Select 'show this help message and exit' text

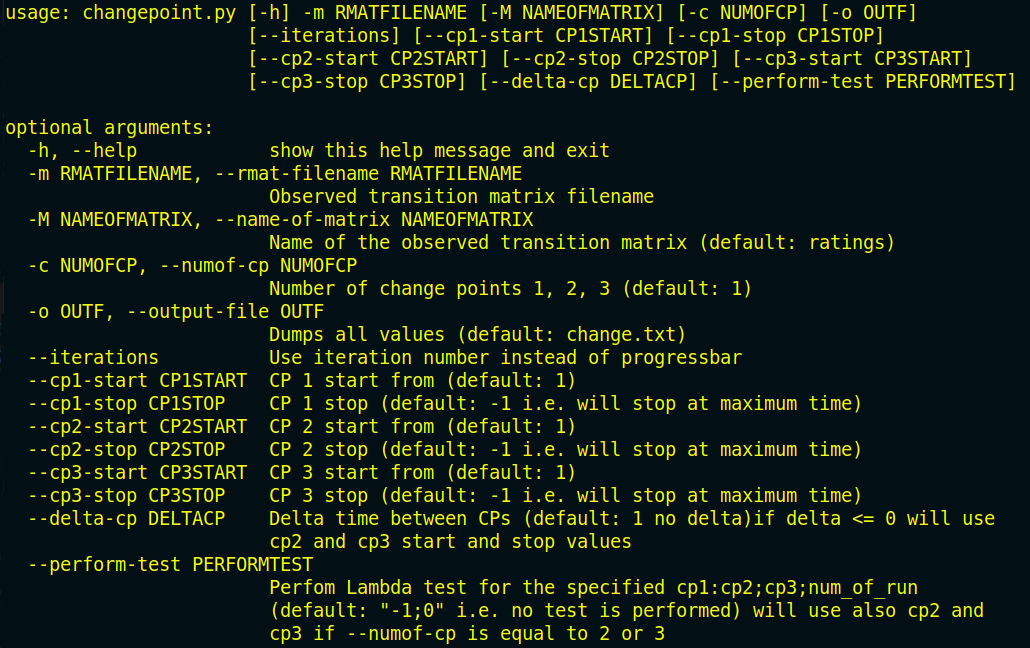click(439, 151)
